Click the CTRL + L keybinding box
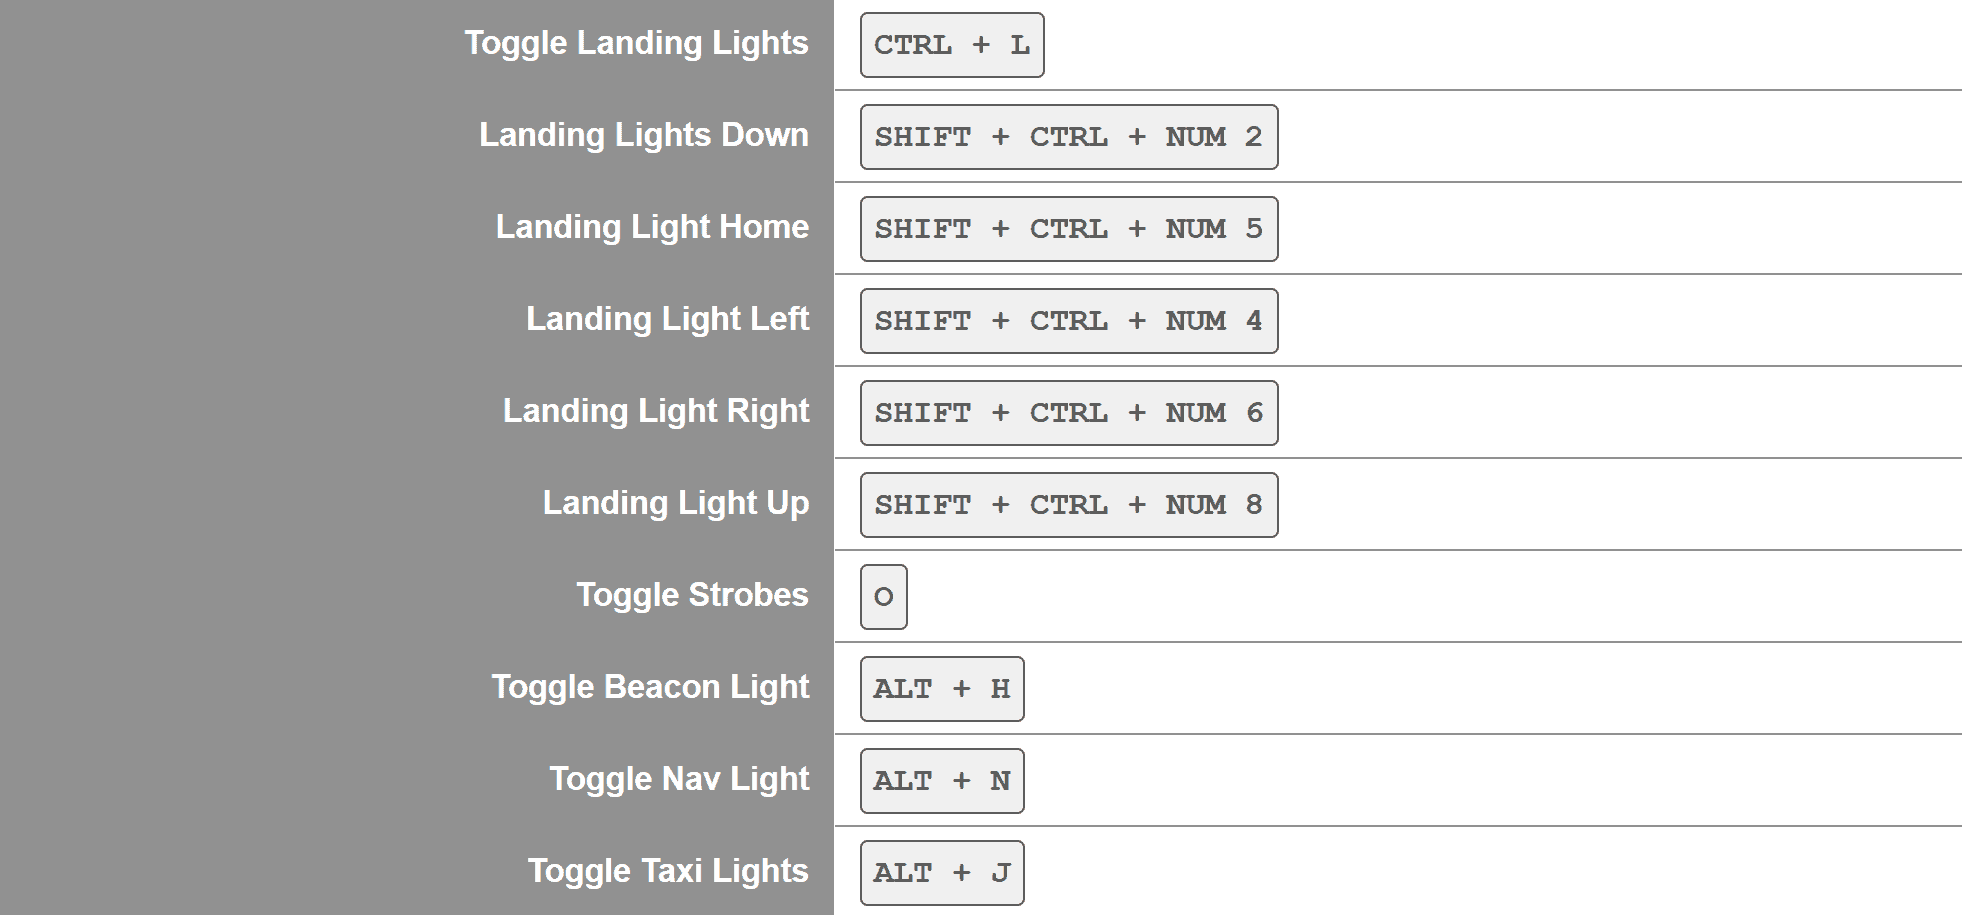1962x915 pixels. pyautogui.click(x=951, y=45)
